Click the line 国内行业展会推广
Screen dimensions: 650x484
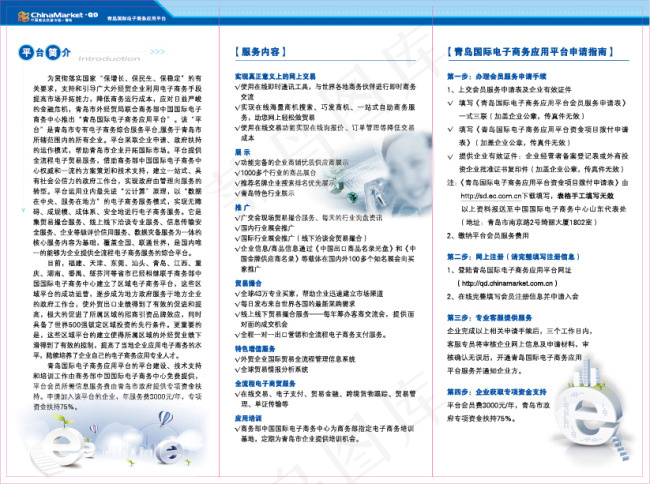(265, 228)
